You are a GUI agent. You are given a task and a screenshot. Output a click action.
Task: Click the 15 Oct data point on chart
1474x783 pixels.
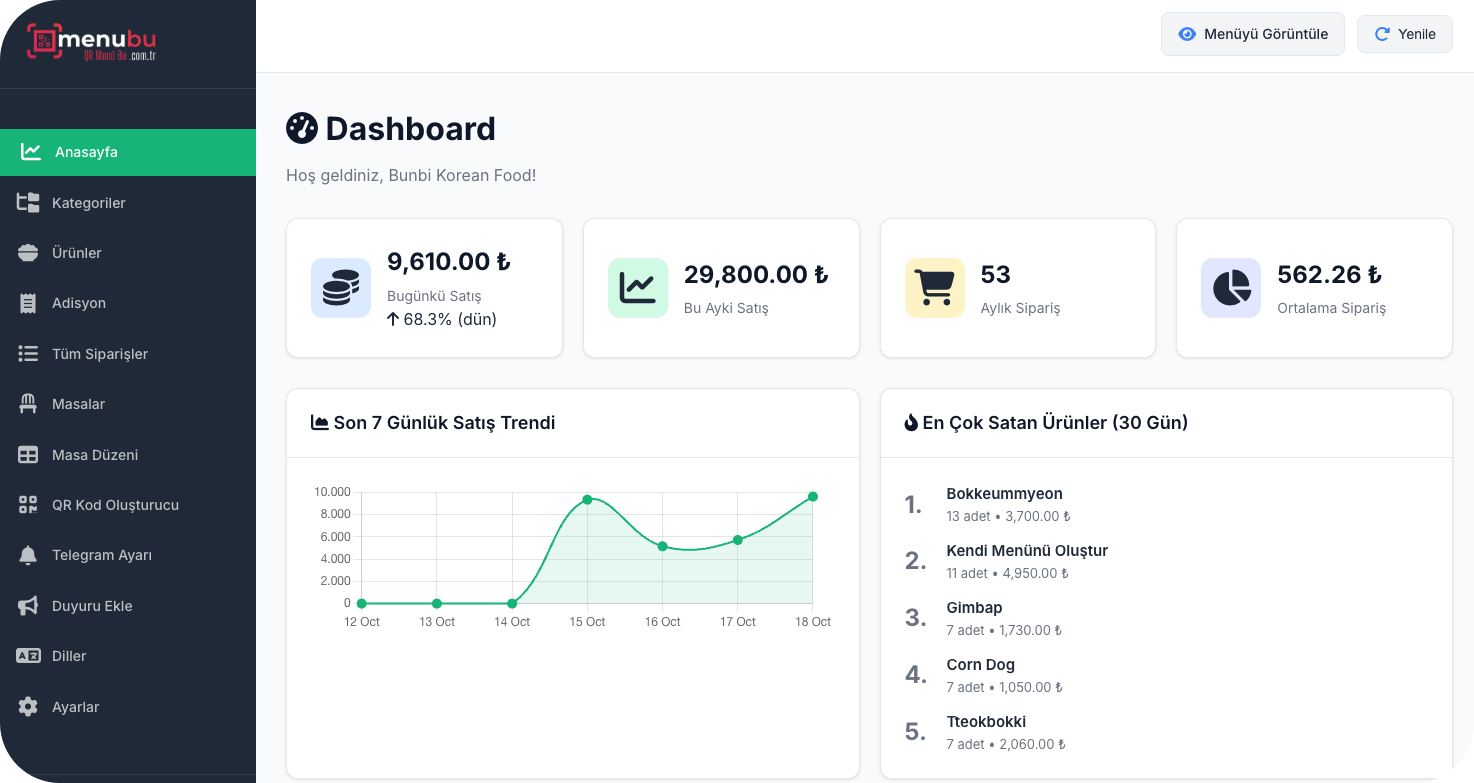pos(587,499)
